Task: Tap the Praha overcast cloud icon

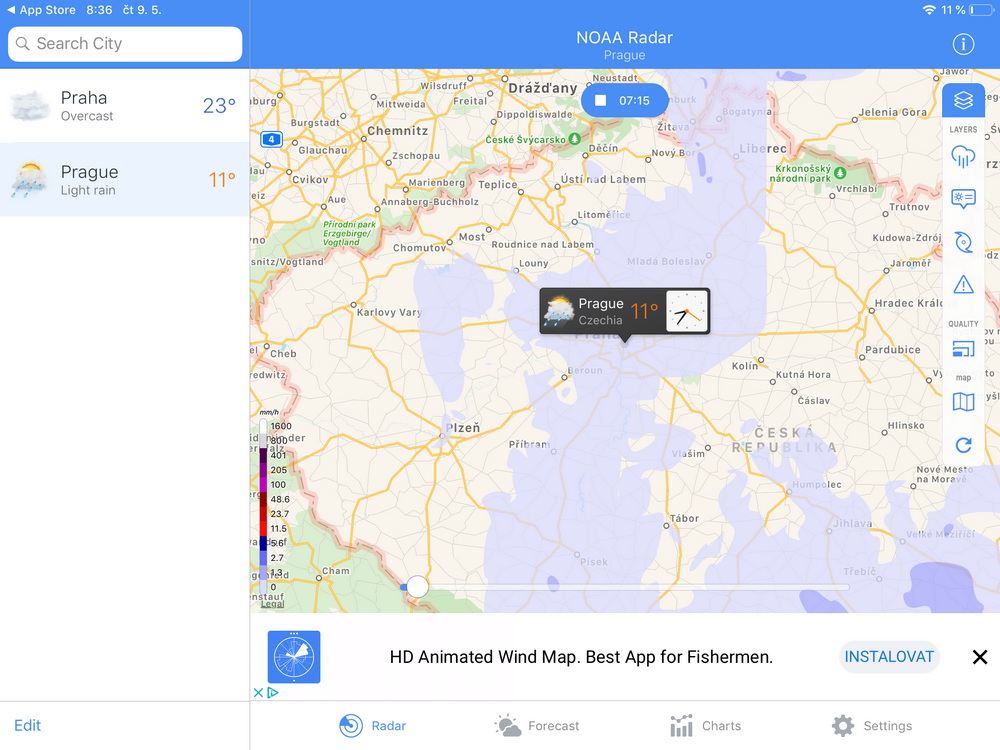Action: coord(29,106)
